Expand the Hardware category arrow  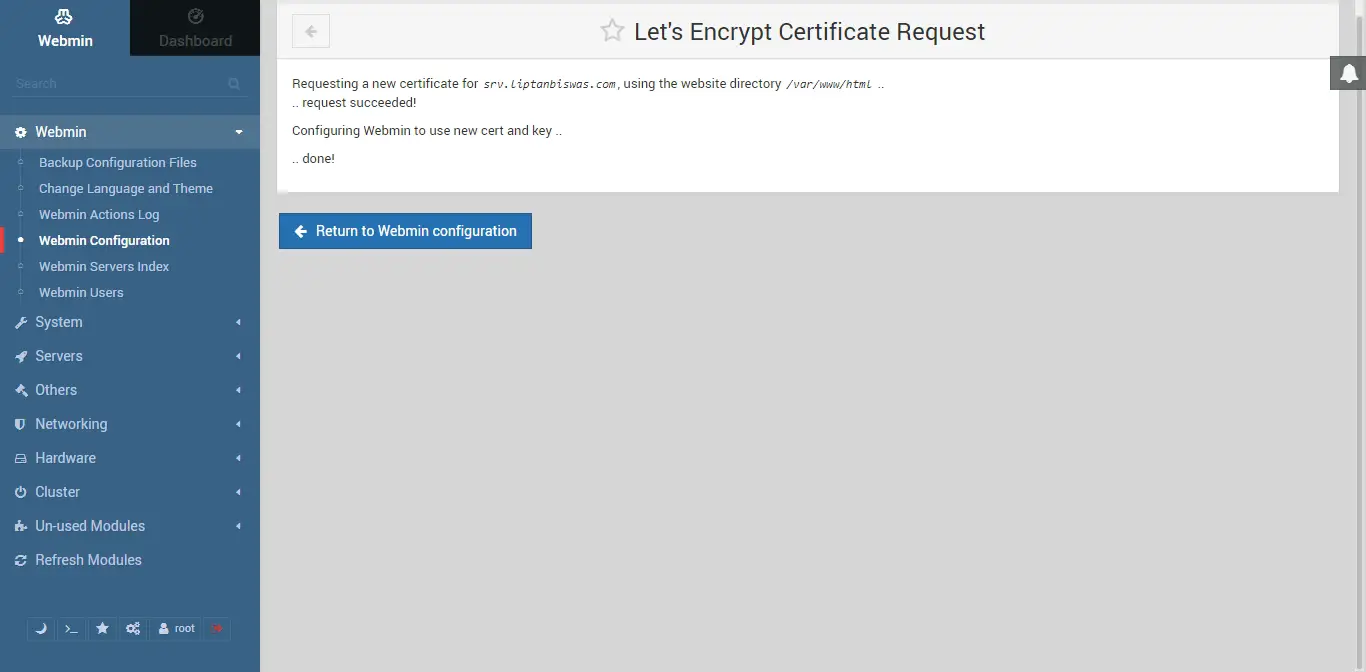(238, 458)
